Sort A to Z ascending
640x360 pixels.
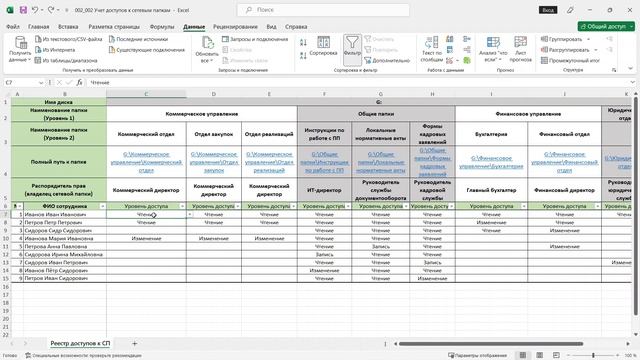[303, 42]
